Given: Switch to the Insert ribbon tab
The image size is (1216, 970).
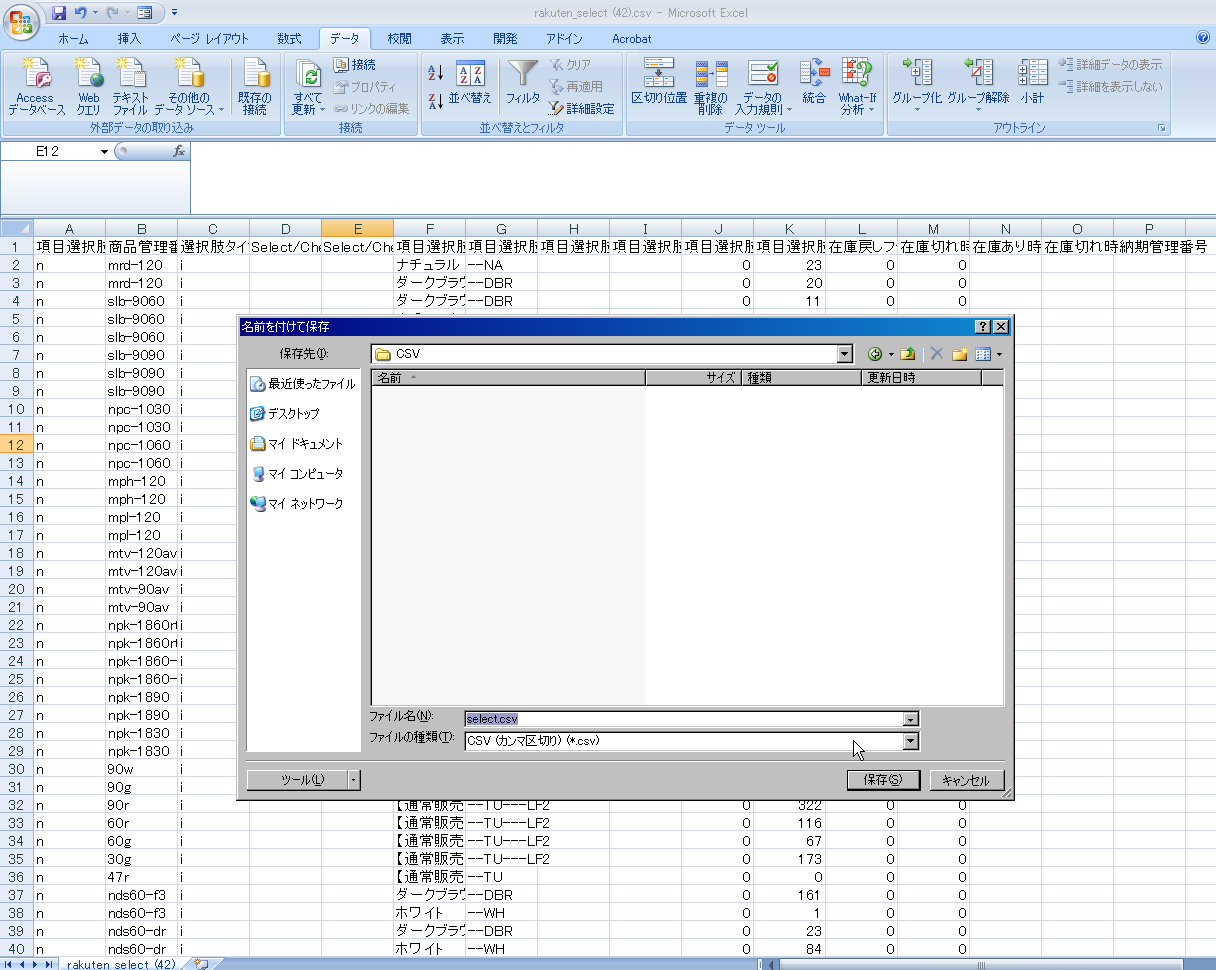Looking at the screenshot, I should pyautogui.click(x=130, y=39).
